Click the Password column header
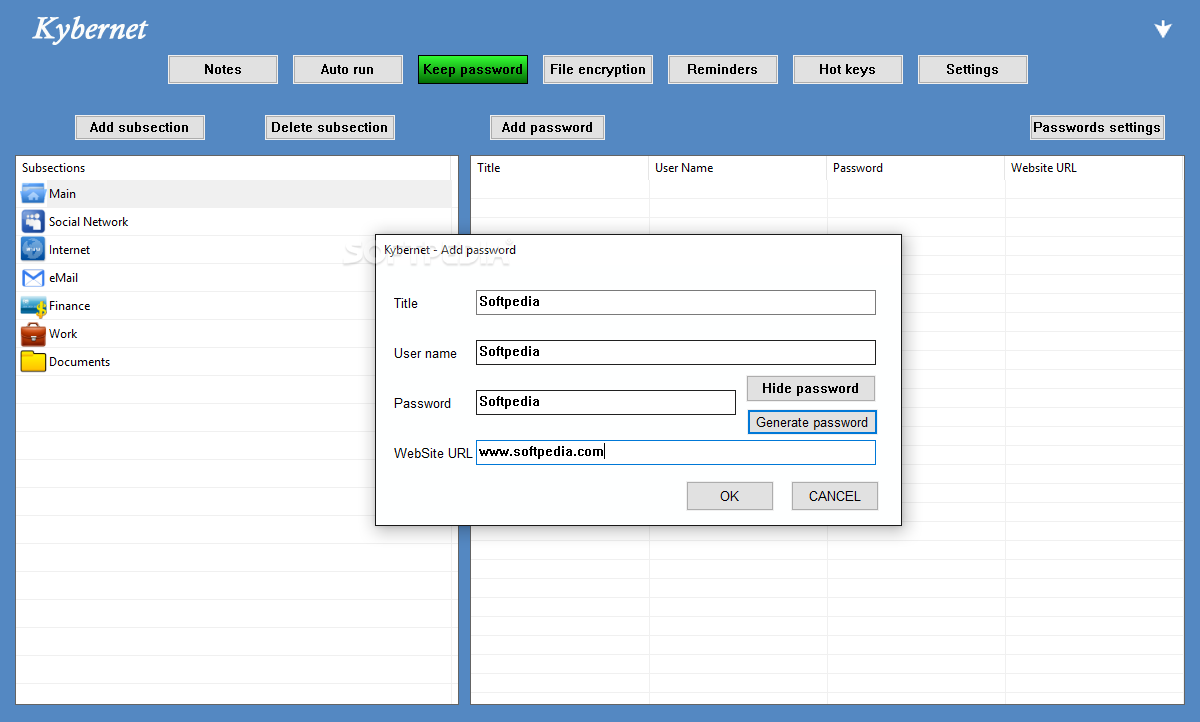 pos(916,168)
